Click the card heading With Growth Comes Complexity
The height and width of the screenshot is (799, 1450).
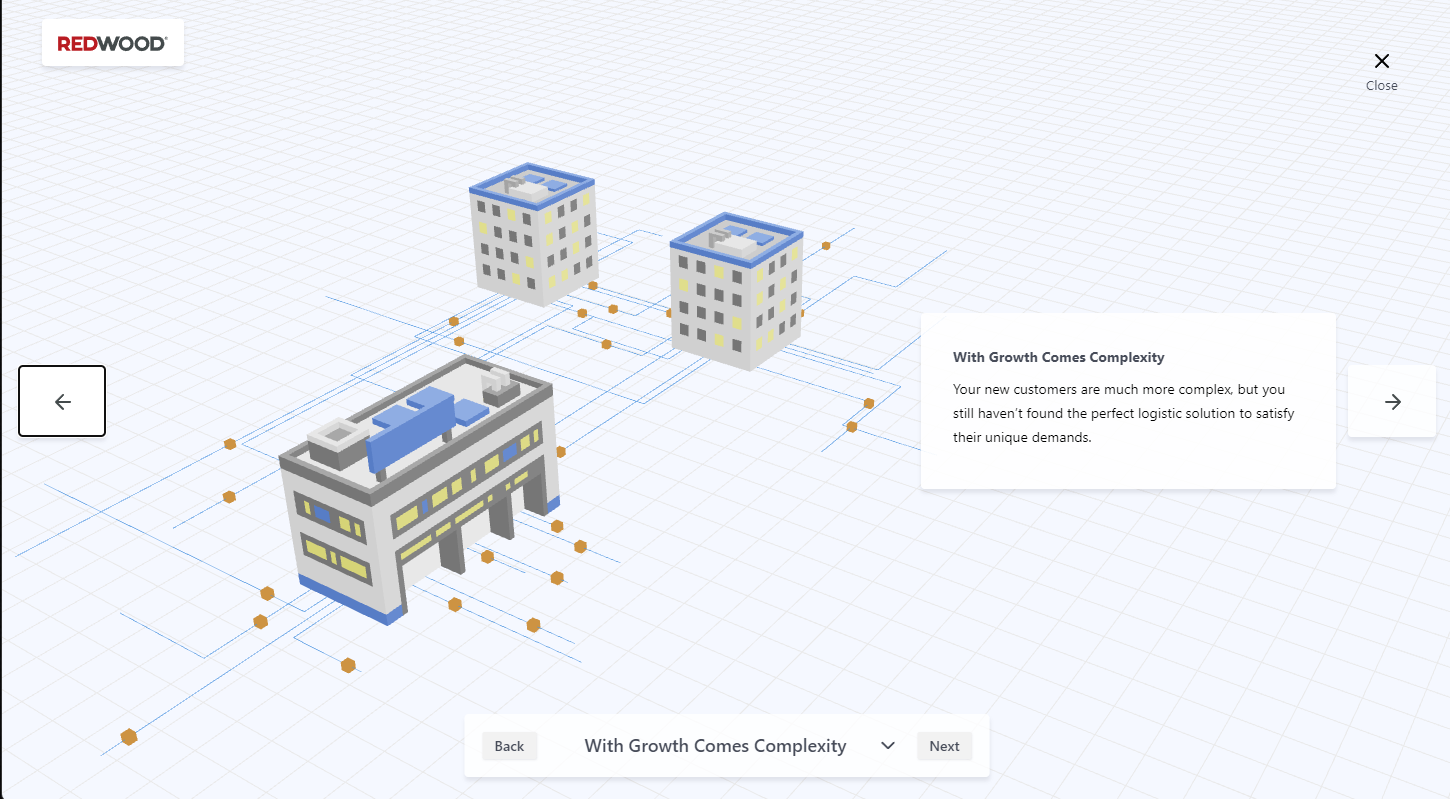point(1058,357)
